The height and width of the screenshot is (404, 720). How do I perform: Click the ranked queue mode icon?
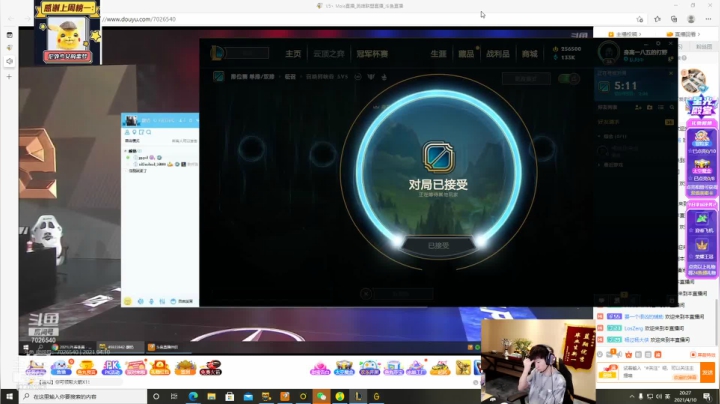(x=219, y=76)
